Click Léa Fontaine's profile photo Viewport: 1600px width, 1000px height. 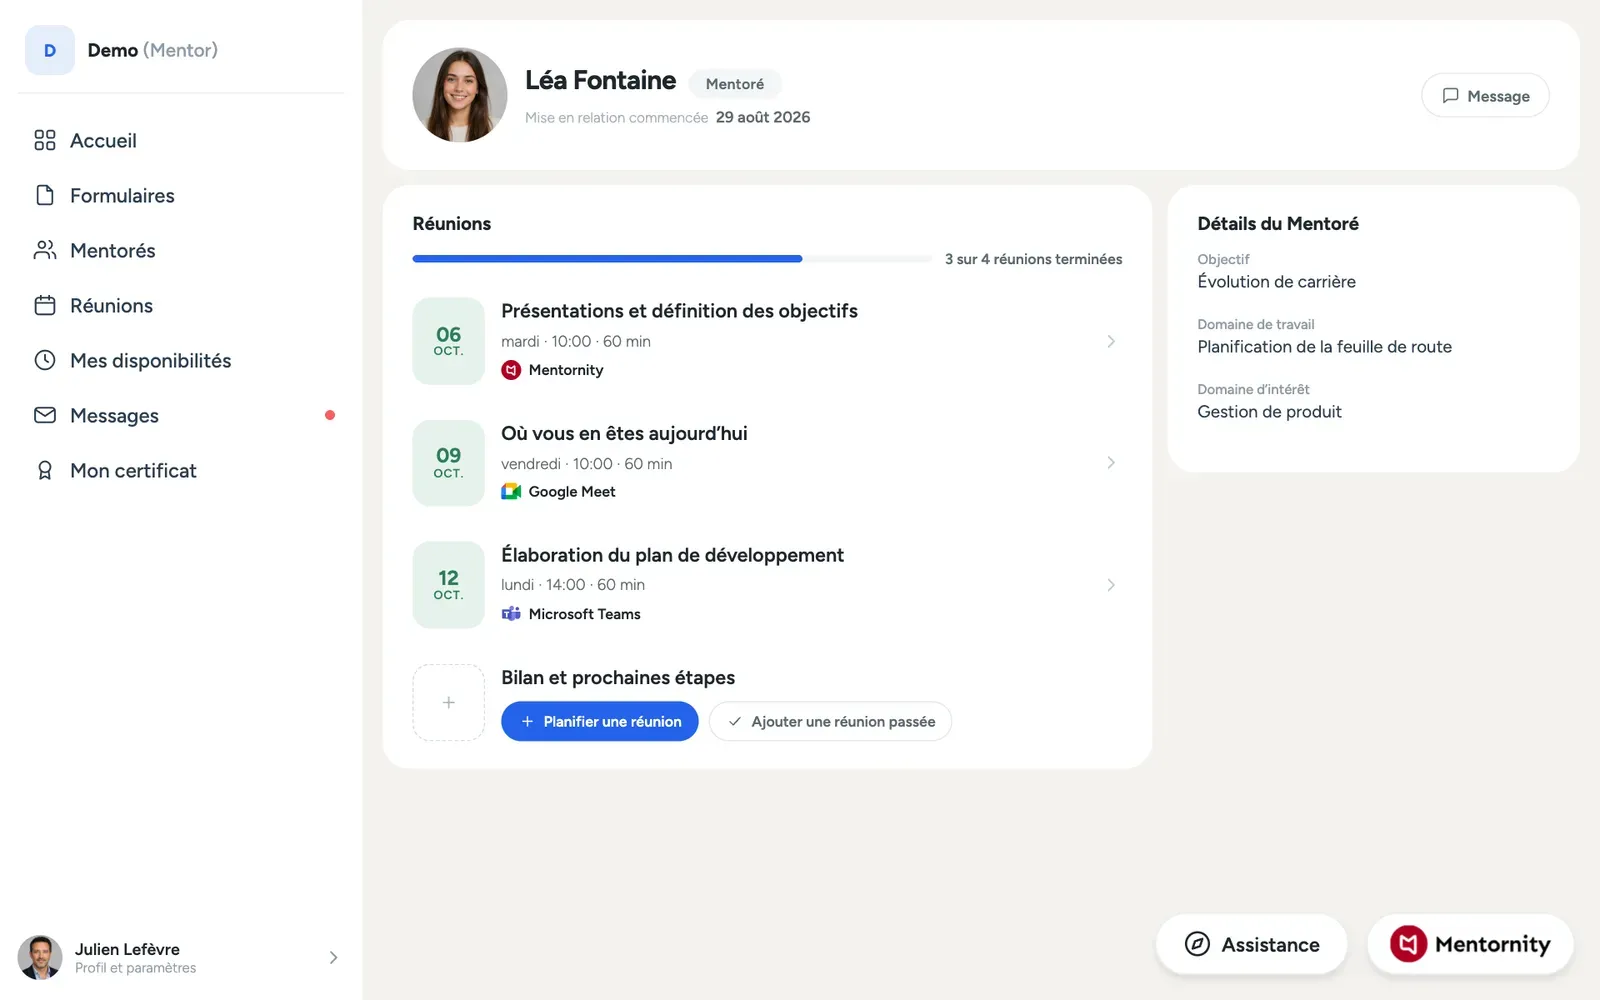pos(460,95)
